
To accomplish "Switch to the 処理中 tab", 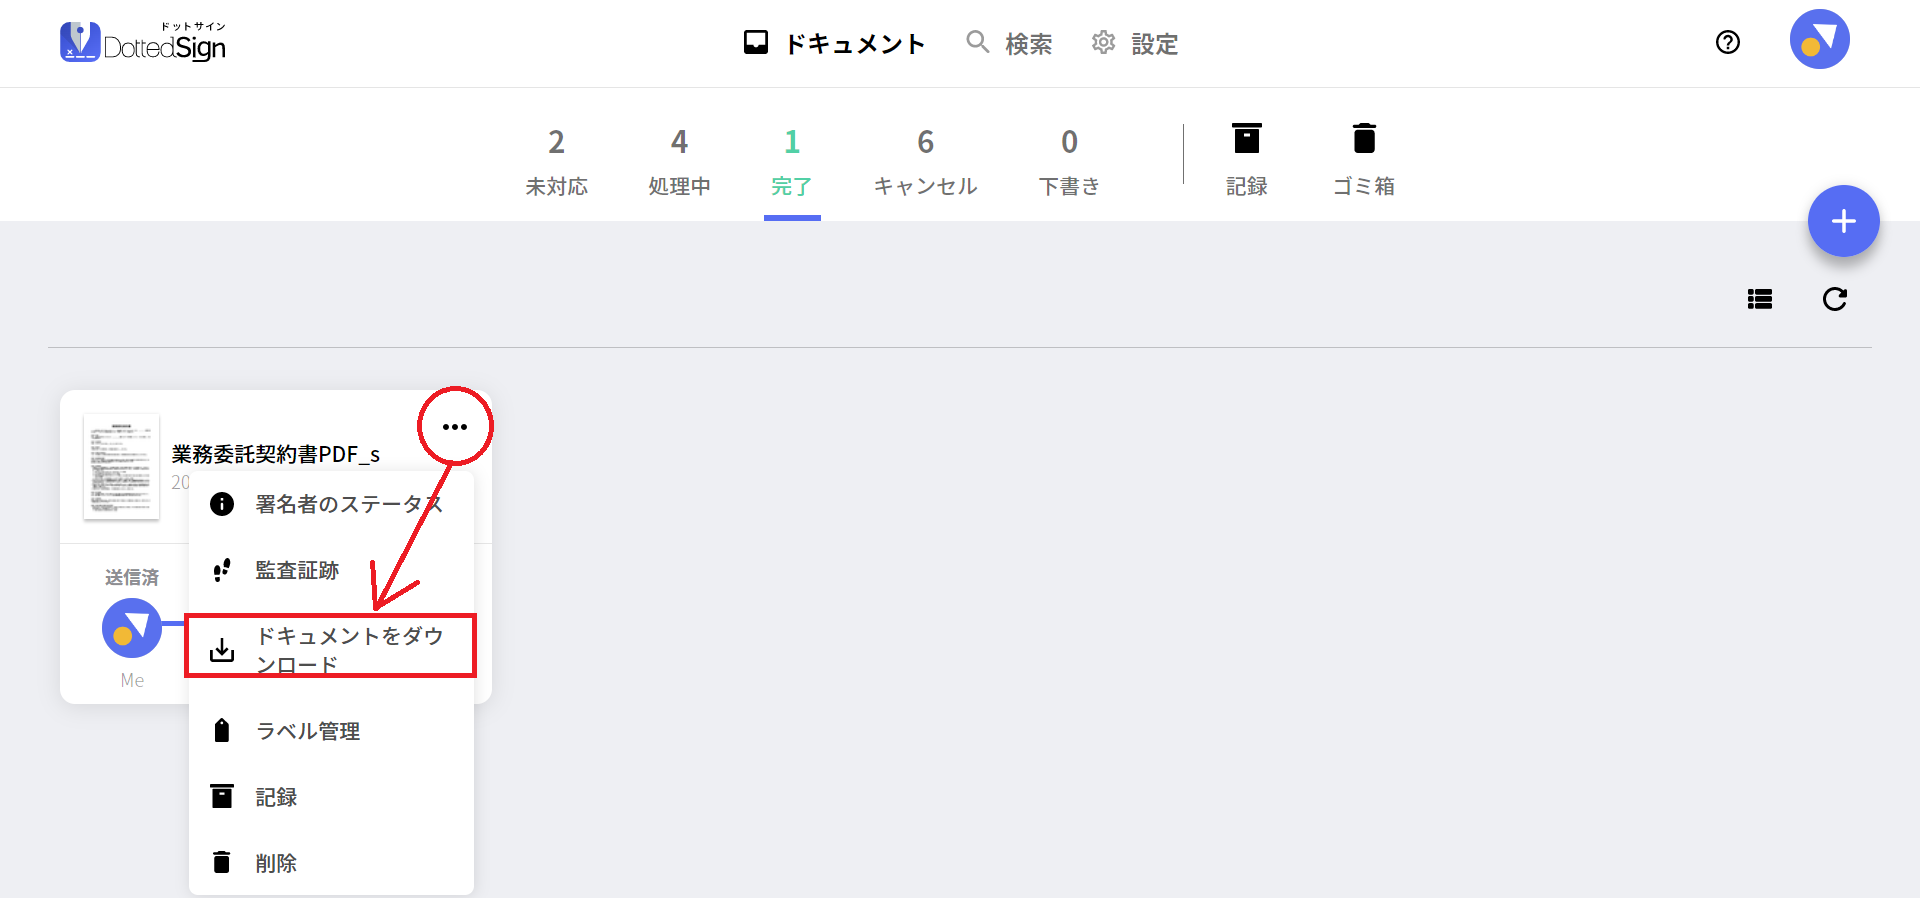I will coord(679,160).
